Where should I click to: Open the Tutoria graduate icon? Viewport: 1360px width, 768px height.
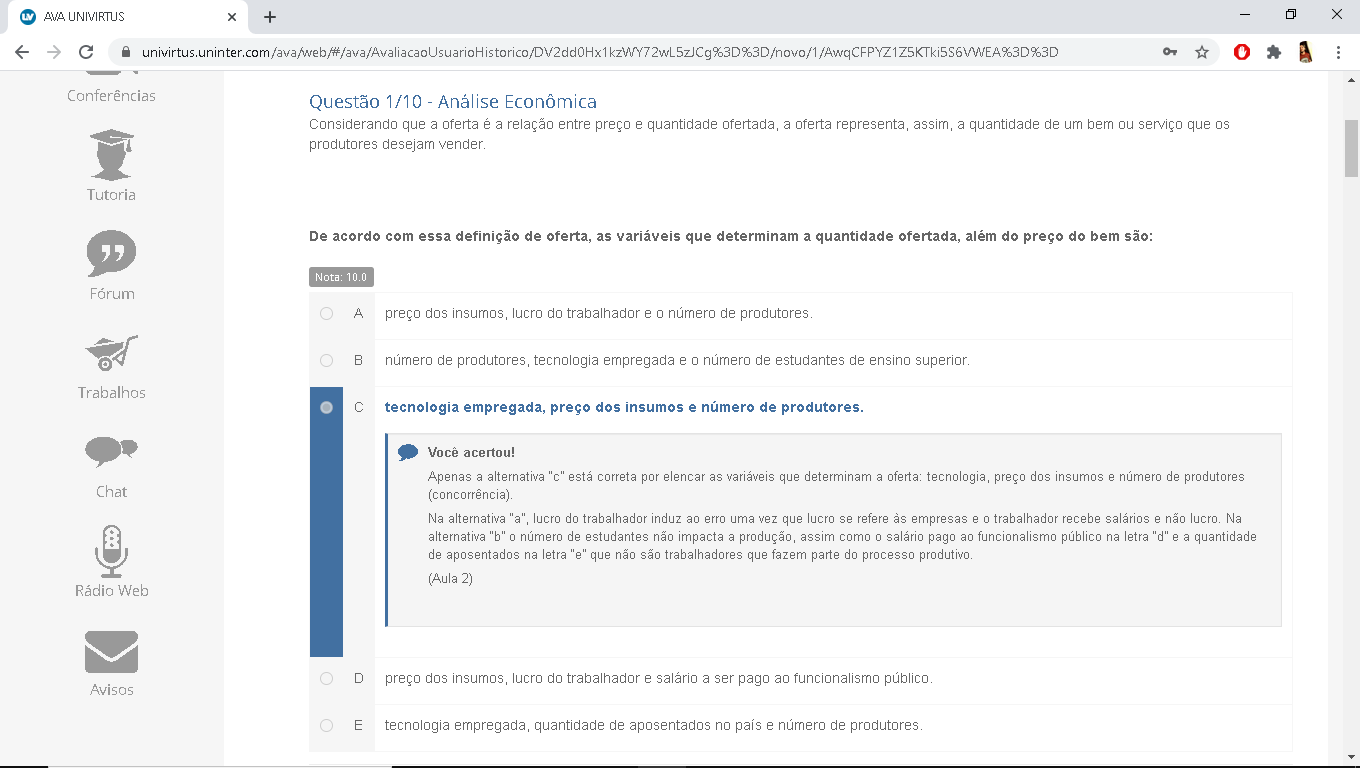coord(111,155)
